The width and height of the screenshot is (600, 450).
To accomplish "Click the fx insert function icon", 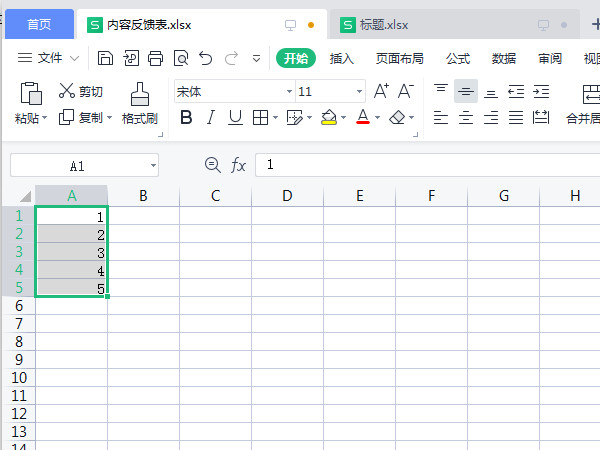I will pos(238,165).
